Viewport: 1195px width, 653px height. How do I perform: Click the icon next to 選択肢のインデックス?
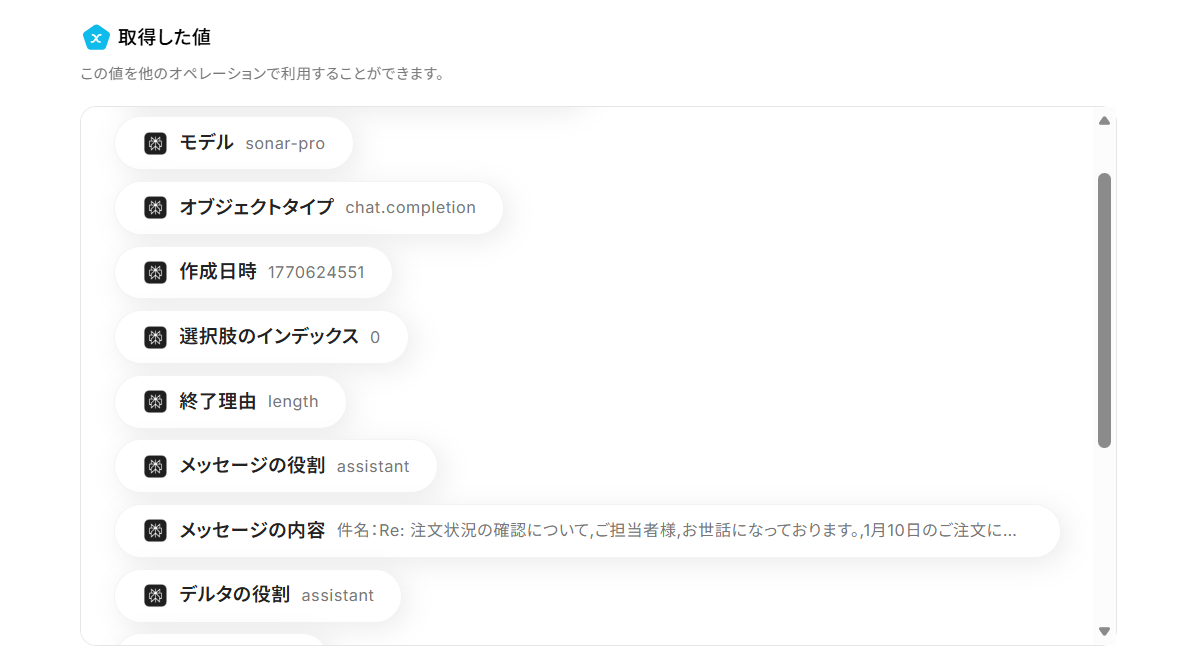click(155, 337)
